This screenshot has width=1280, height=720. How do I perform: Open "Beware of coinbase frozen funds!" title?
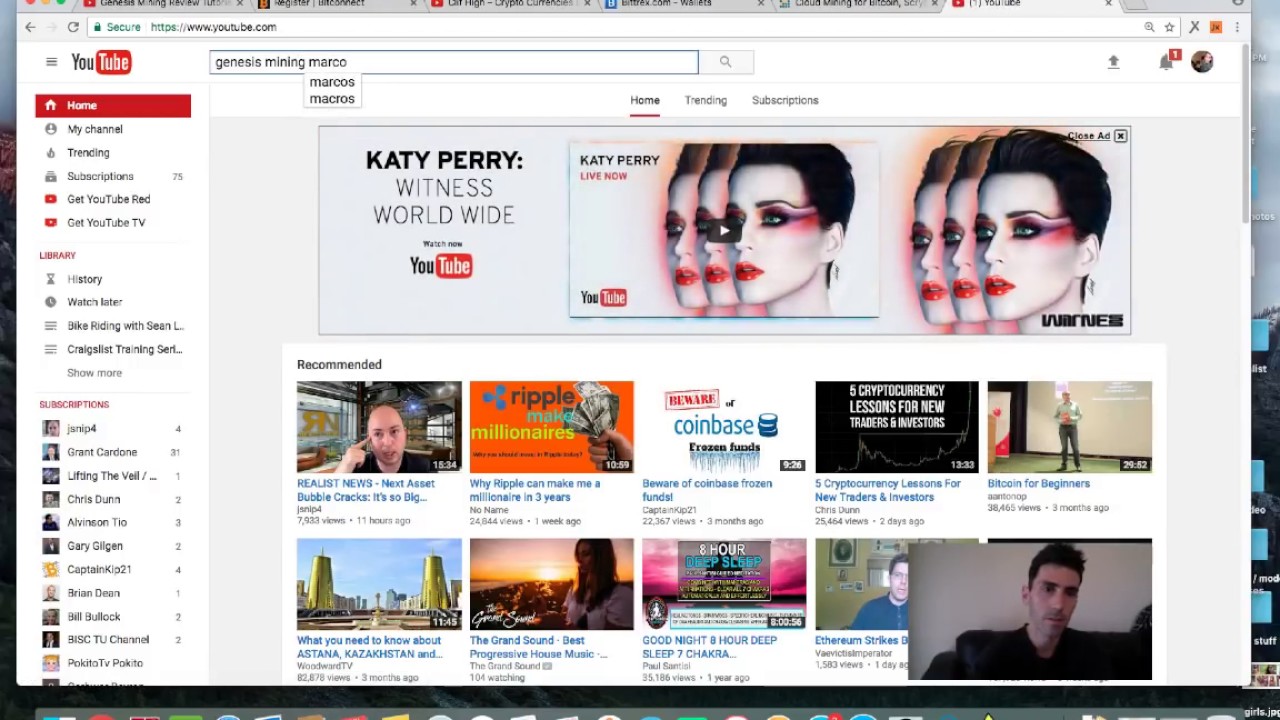[x=707, y=490]
